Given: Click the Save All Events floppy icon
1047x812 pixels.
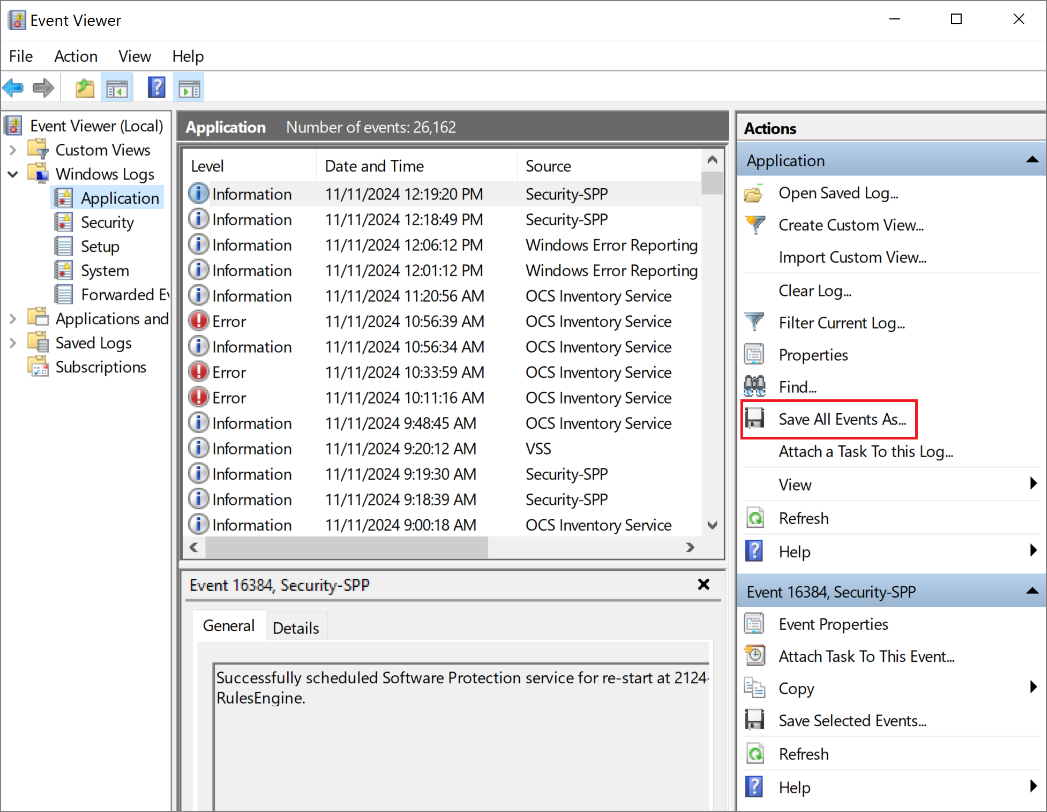Looking at the screenshot, I should click(755, 419).
